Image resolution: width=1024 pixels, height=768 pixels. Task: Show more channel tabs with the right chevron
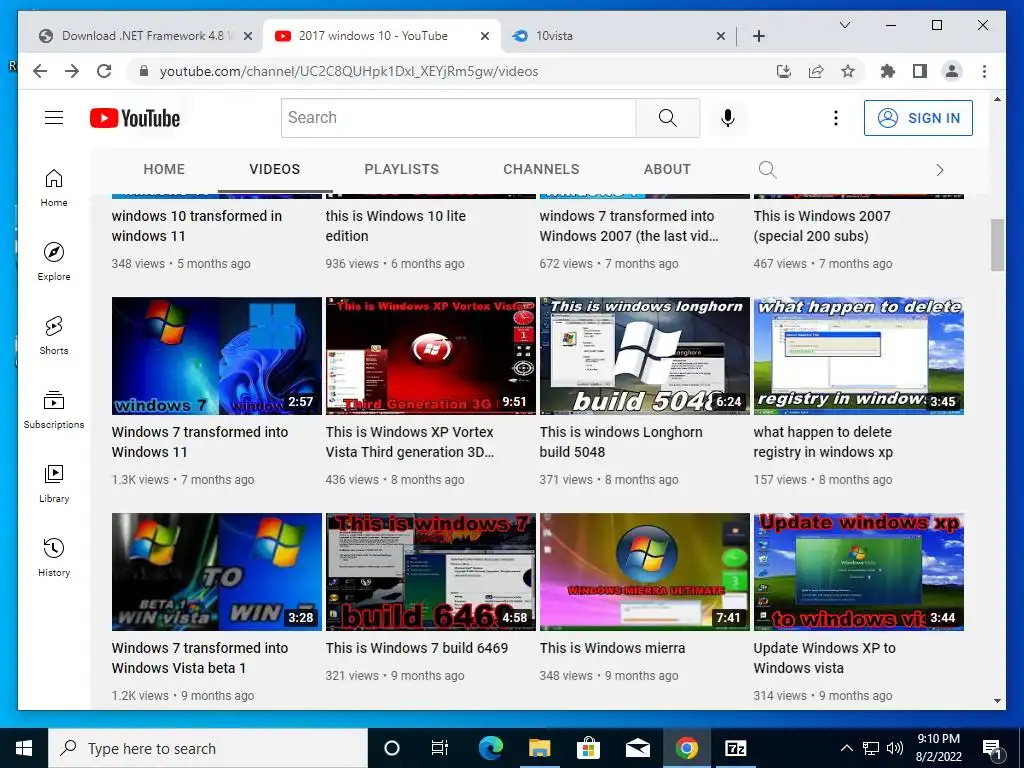point(940,170)
